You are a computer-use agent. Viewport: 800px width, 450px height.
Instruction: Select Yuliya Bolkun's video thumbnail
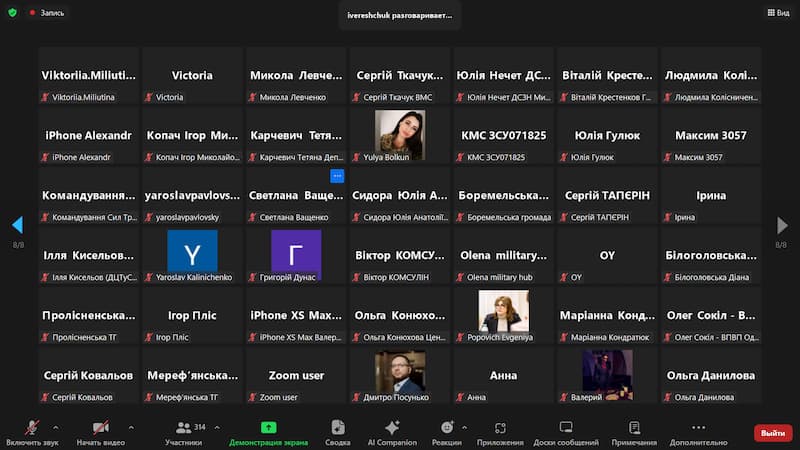pyautogui.click(x=399, y=131)
